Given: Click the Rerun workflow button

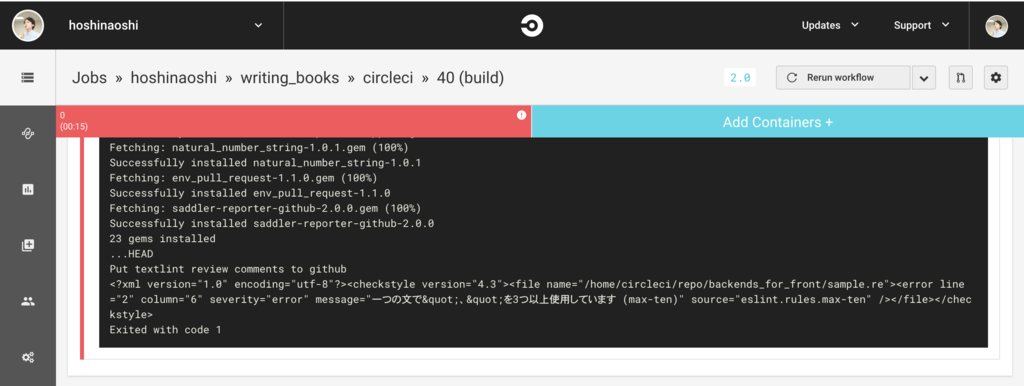Looking at the screenshot, I should click(842, 78).
